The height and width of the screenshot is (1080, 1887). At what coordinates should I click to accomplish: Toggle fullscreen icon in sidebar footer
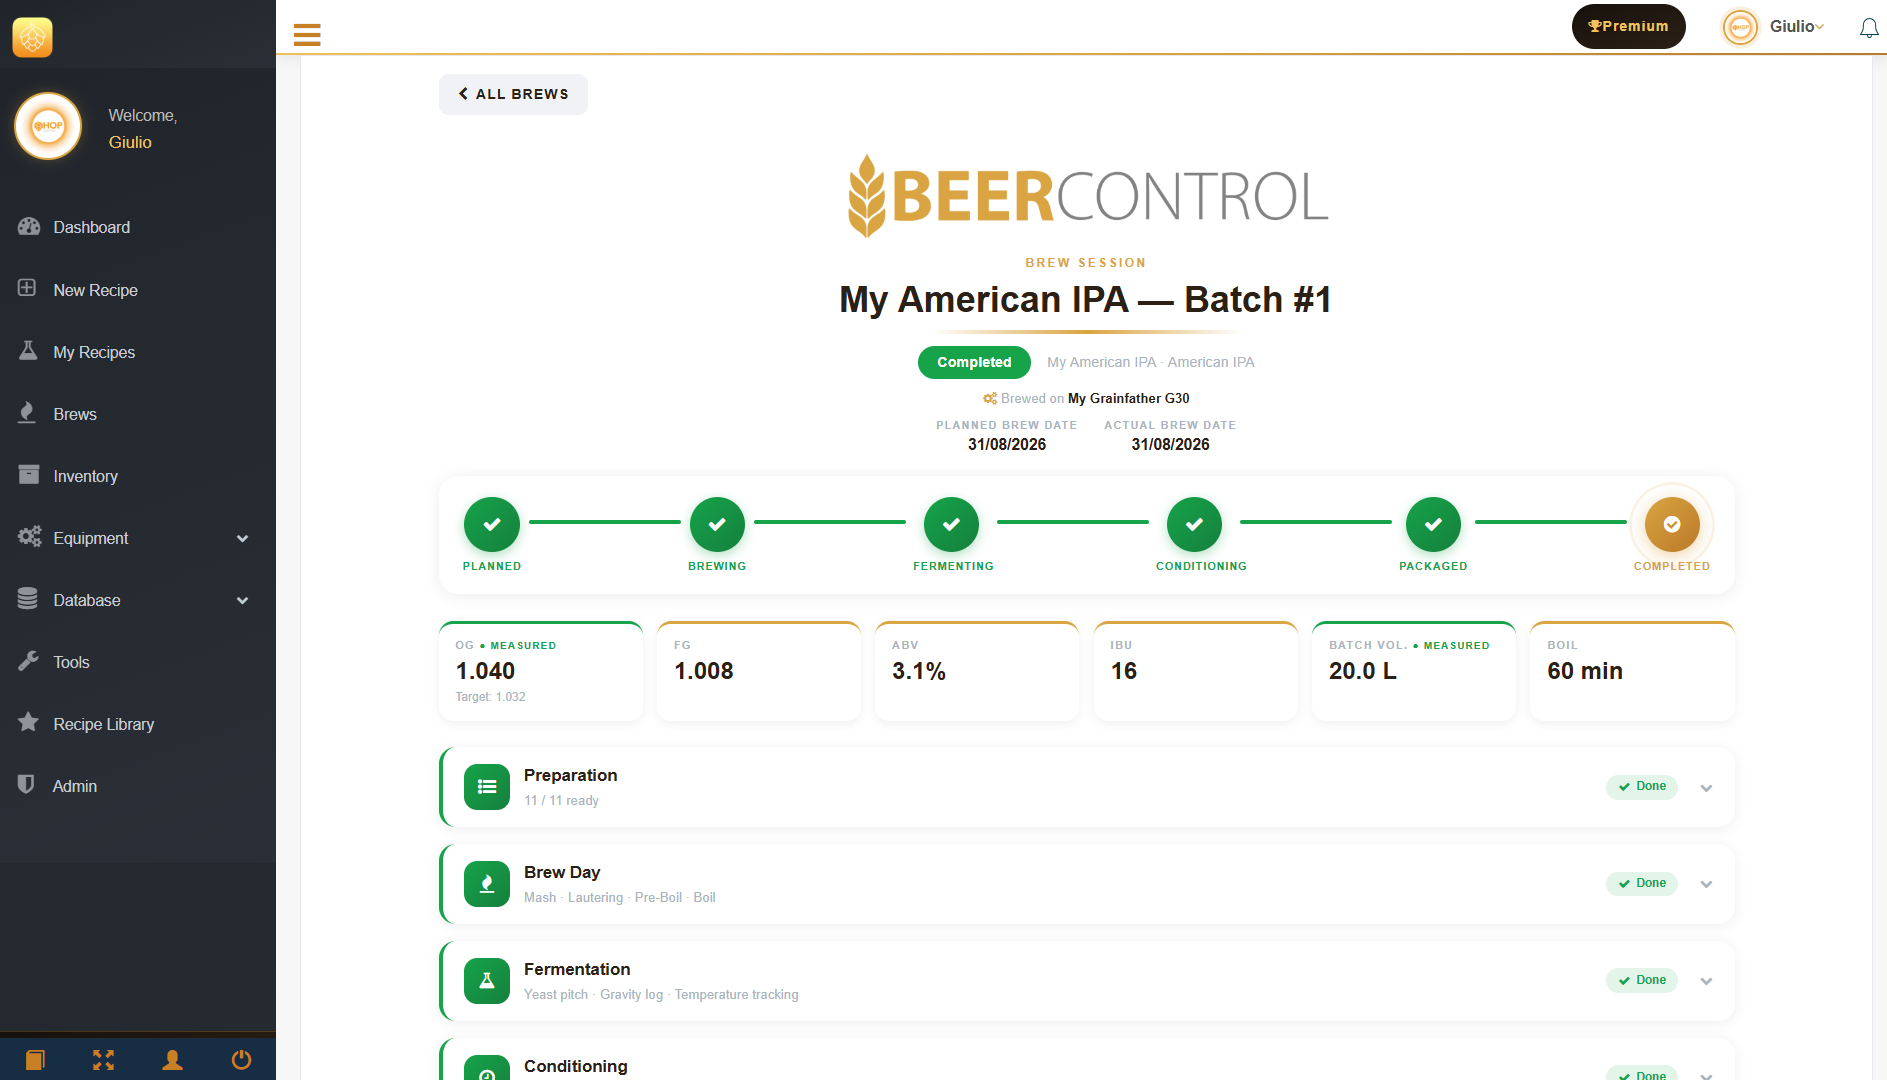point(103,1059)
